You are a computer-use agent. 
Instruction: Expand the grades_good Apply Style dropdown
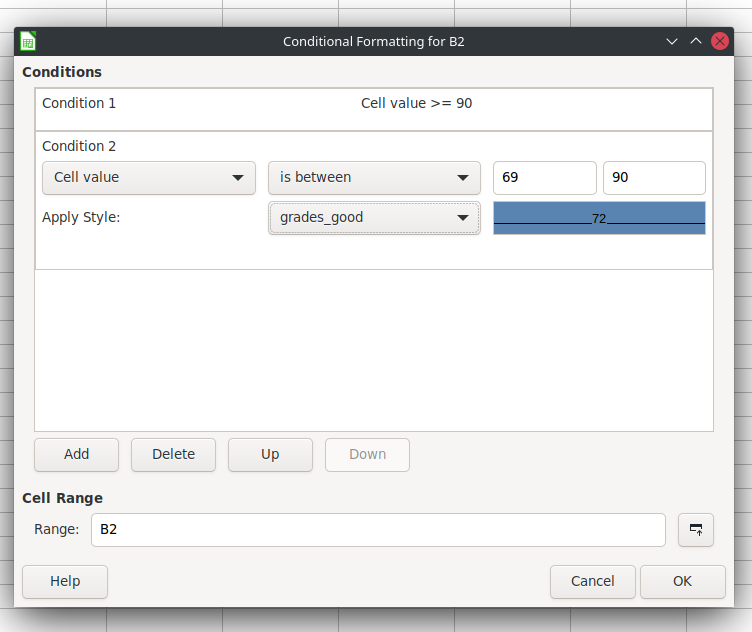(374, 218)
